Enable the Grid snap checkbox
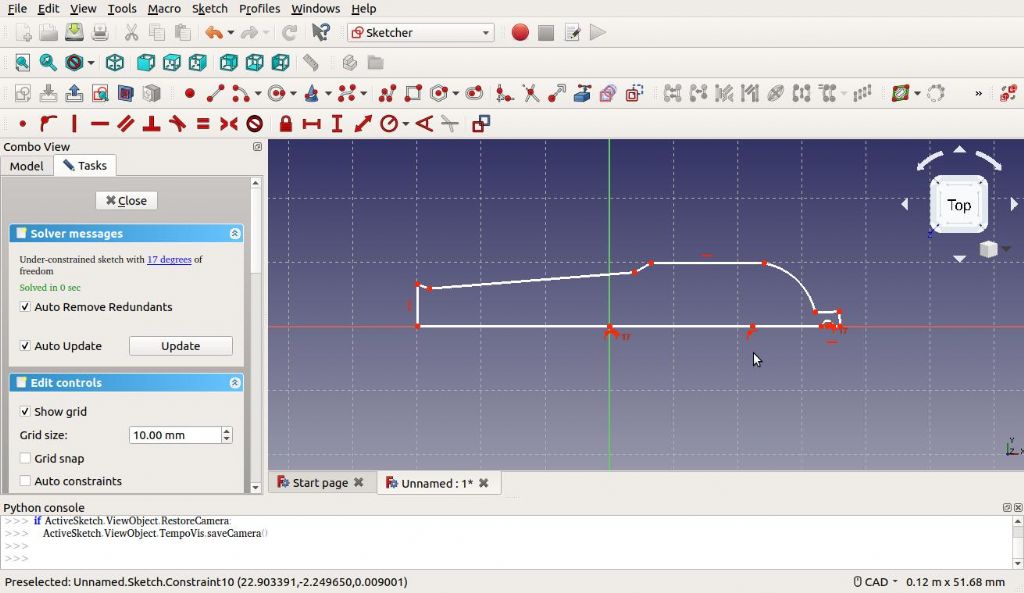 25,458
